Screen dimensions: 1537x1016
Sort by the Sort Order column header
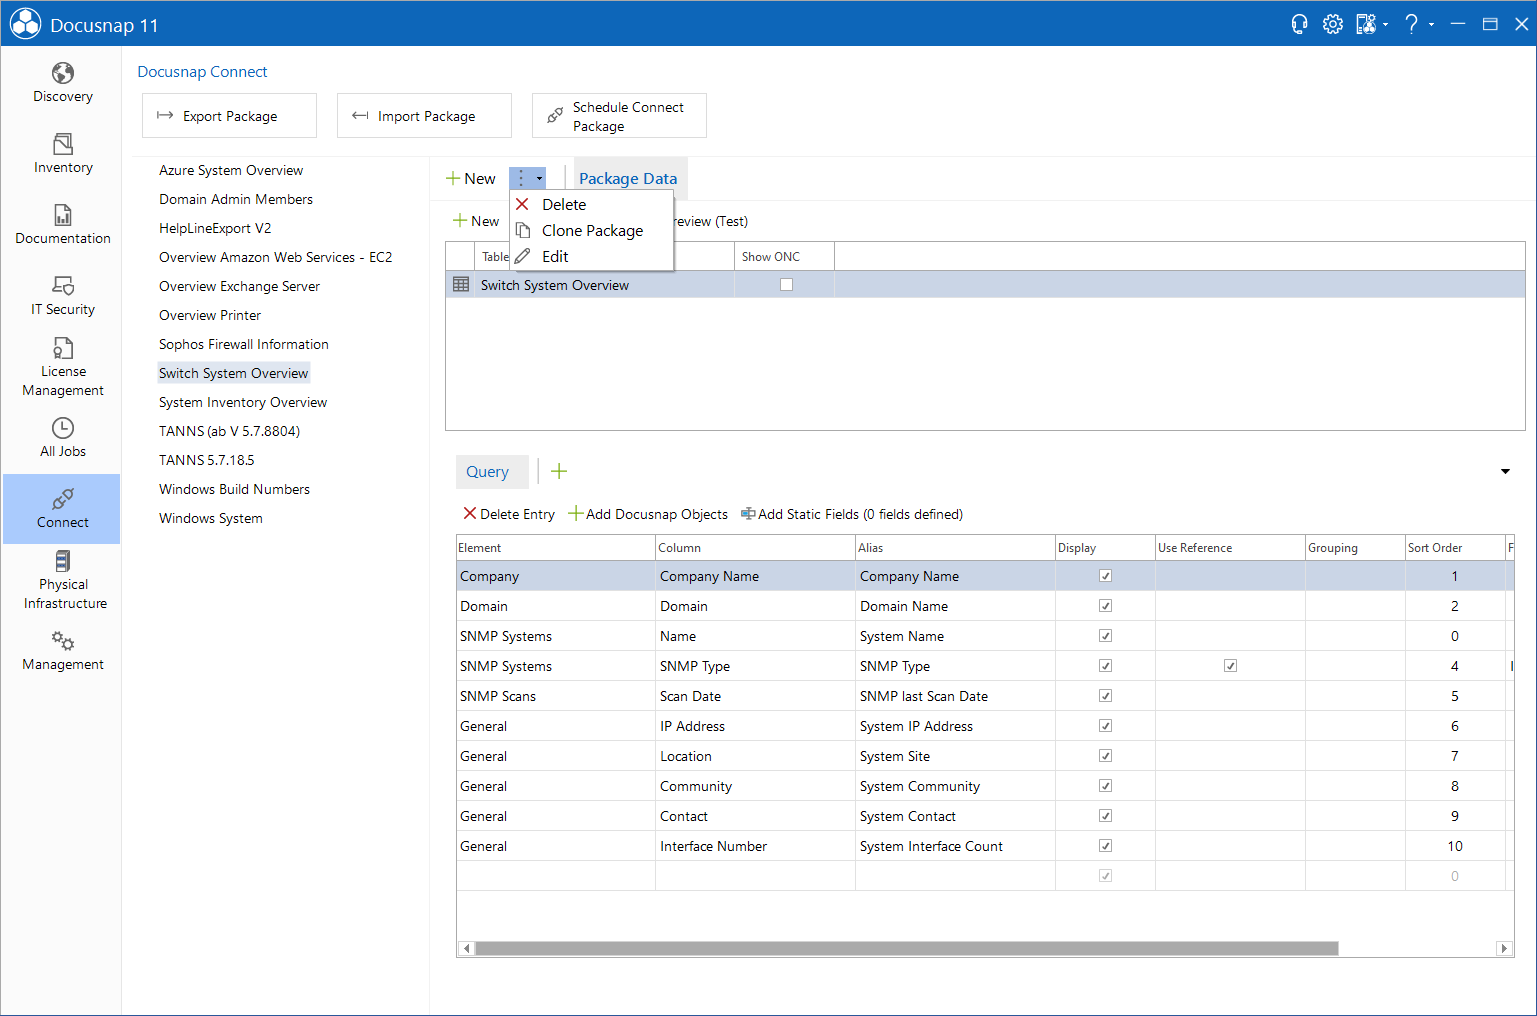(1454, 548)
